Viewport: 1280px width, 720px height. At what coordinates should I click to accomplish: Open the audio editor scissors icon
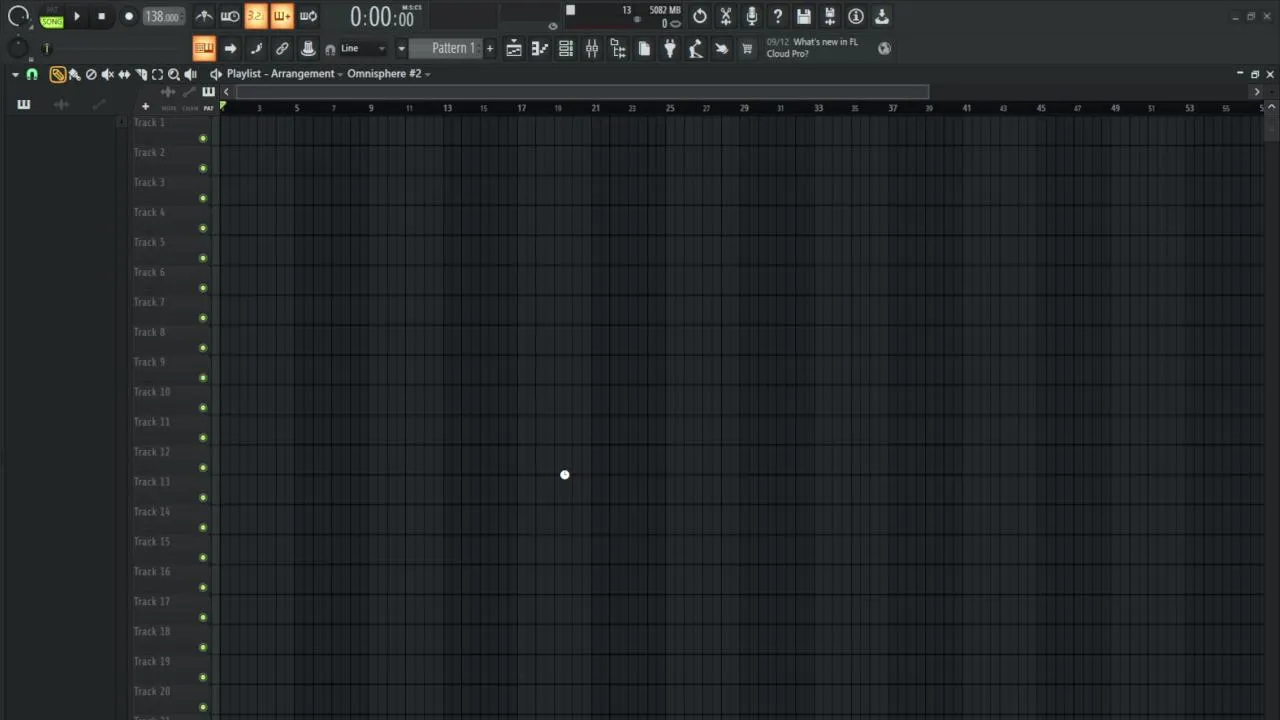[726, 16]
